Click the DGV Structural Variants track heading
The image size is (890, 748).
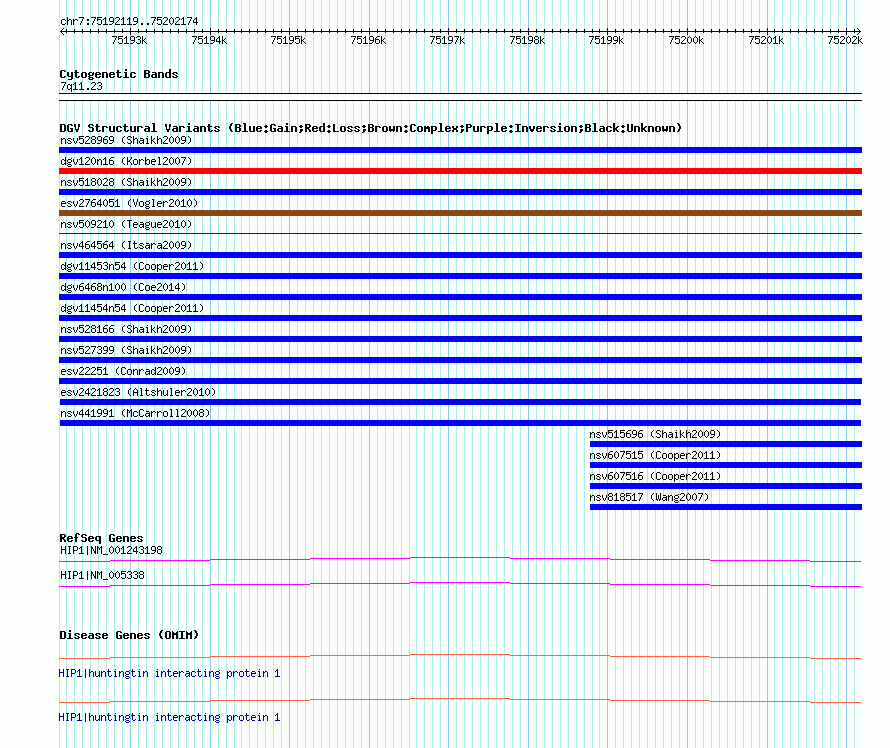pos(371,128)
